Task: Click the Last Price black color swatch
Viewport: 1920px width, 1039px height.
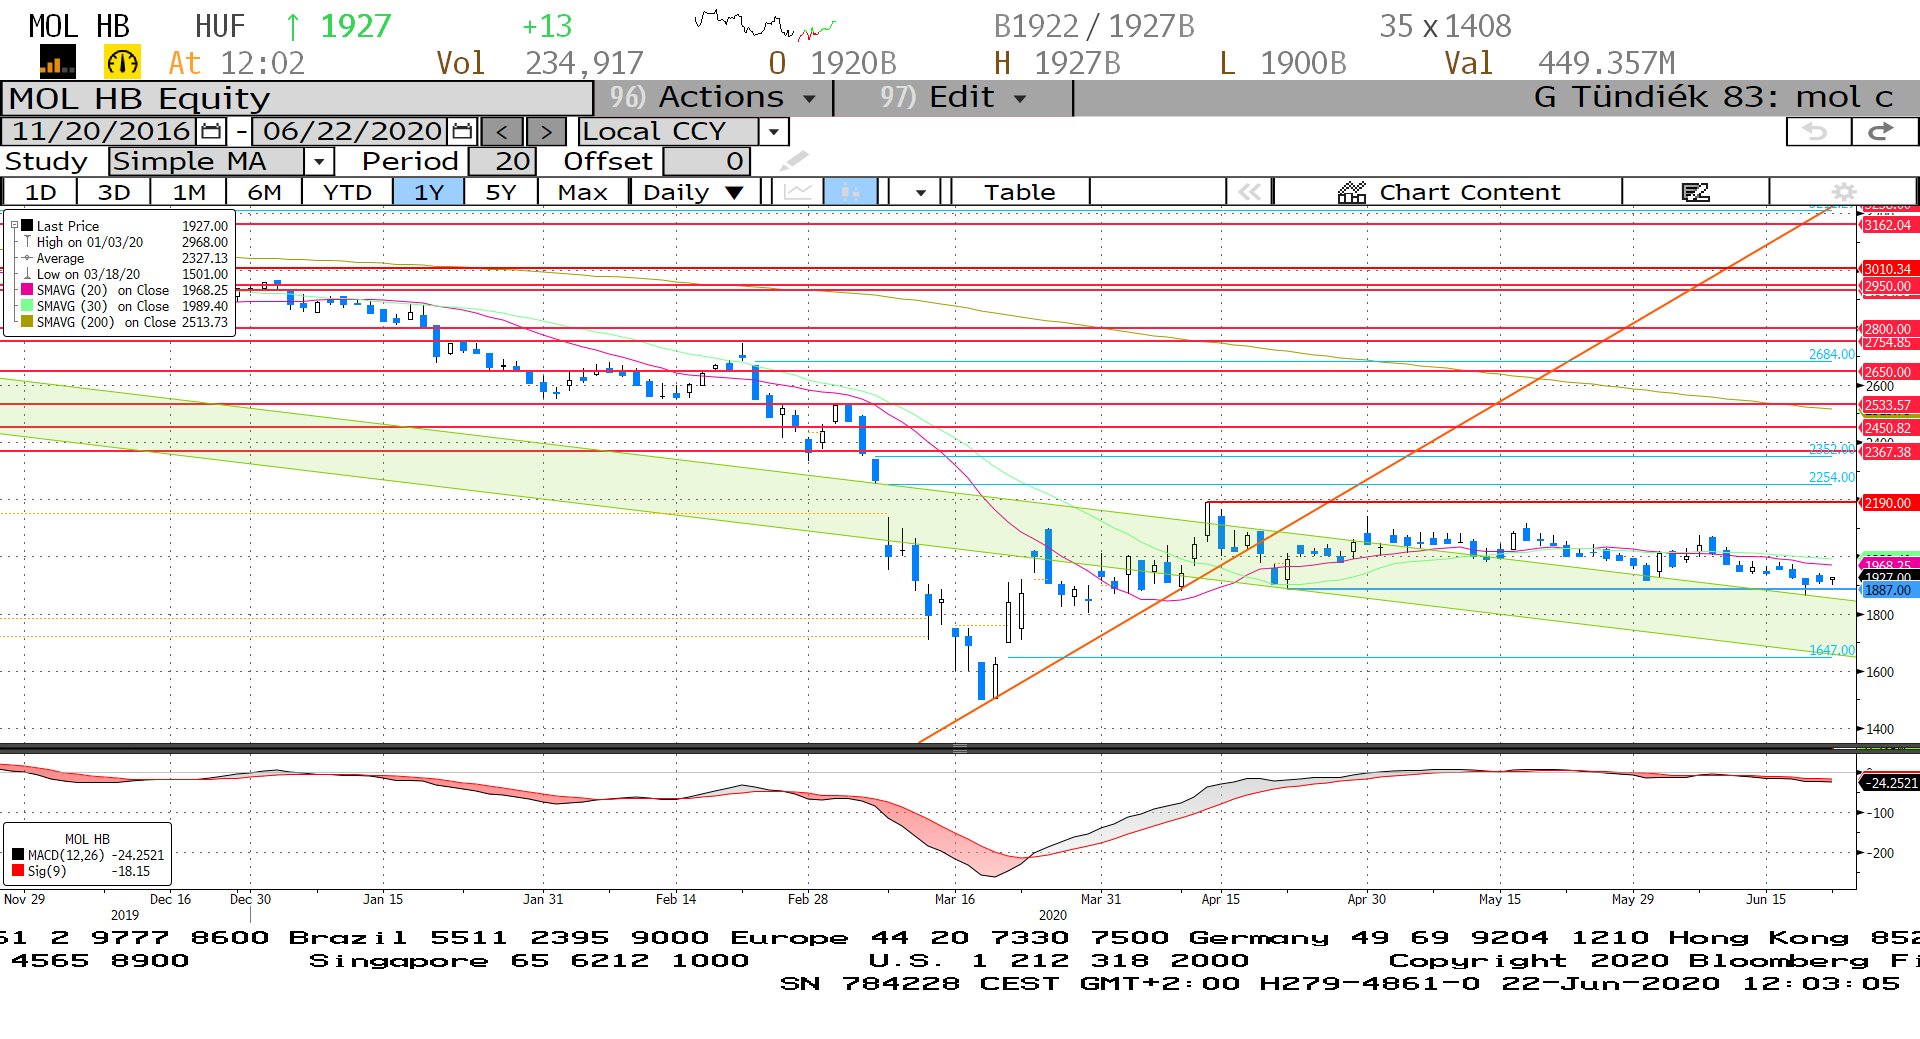Action: (28, 226)
